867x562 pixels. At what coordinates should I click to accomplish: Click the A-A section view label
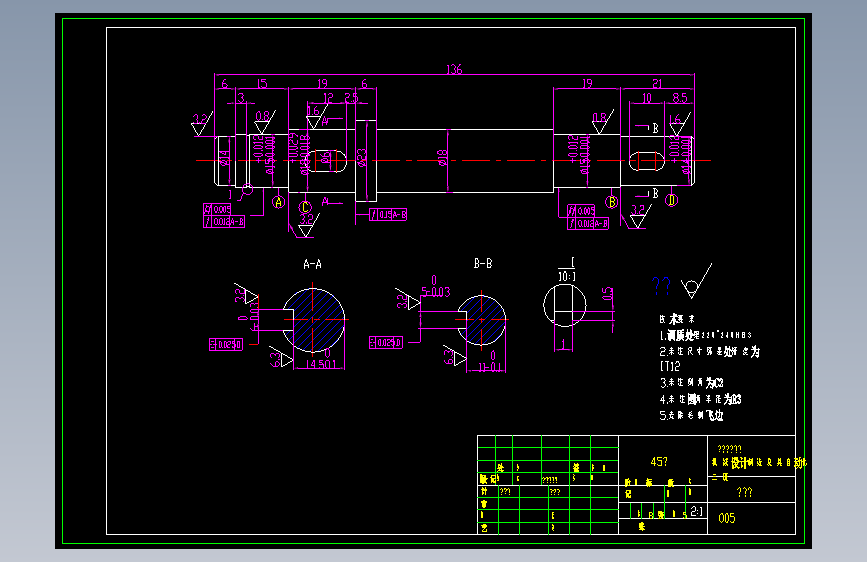tap(312, 264)
